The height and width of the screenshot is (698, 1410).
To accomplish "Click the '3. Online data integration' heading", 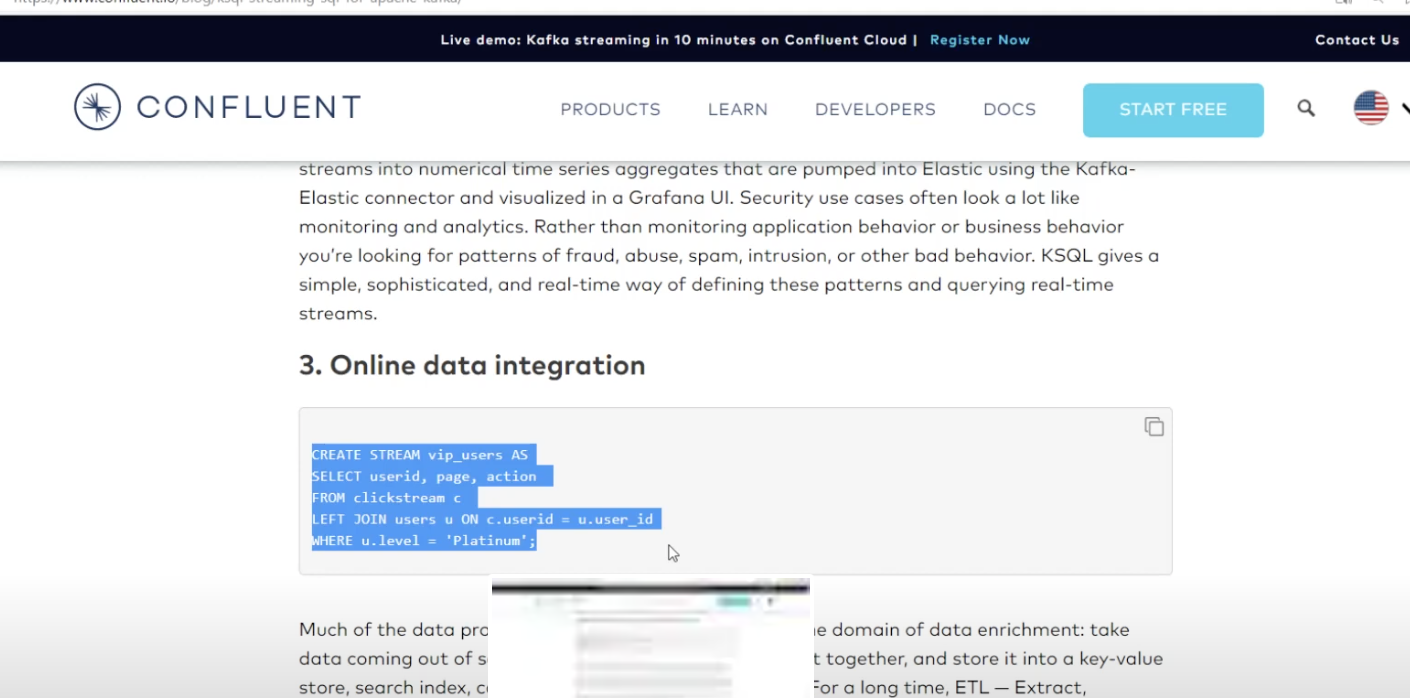I will pyautogui.click(x=472, y=365).
